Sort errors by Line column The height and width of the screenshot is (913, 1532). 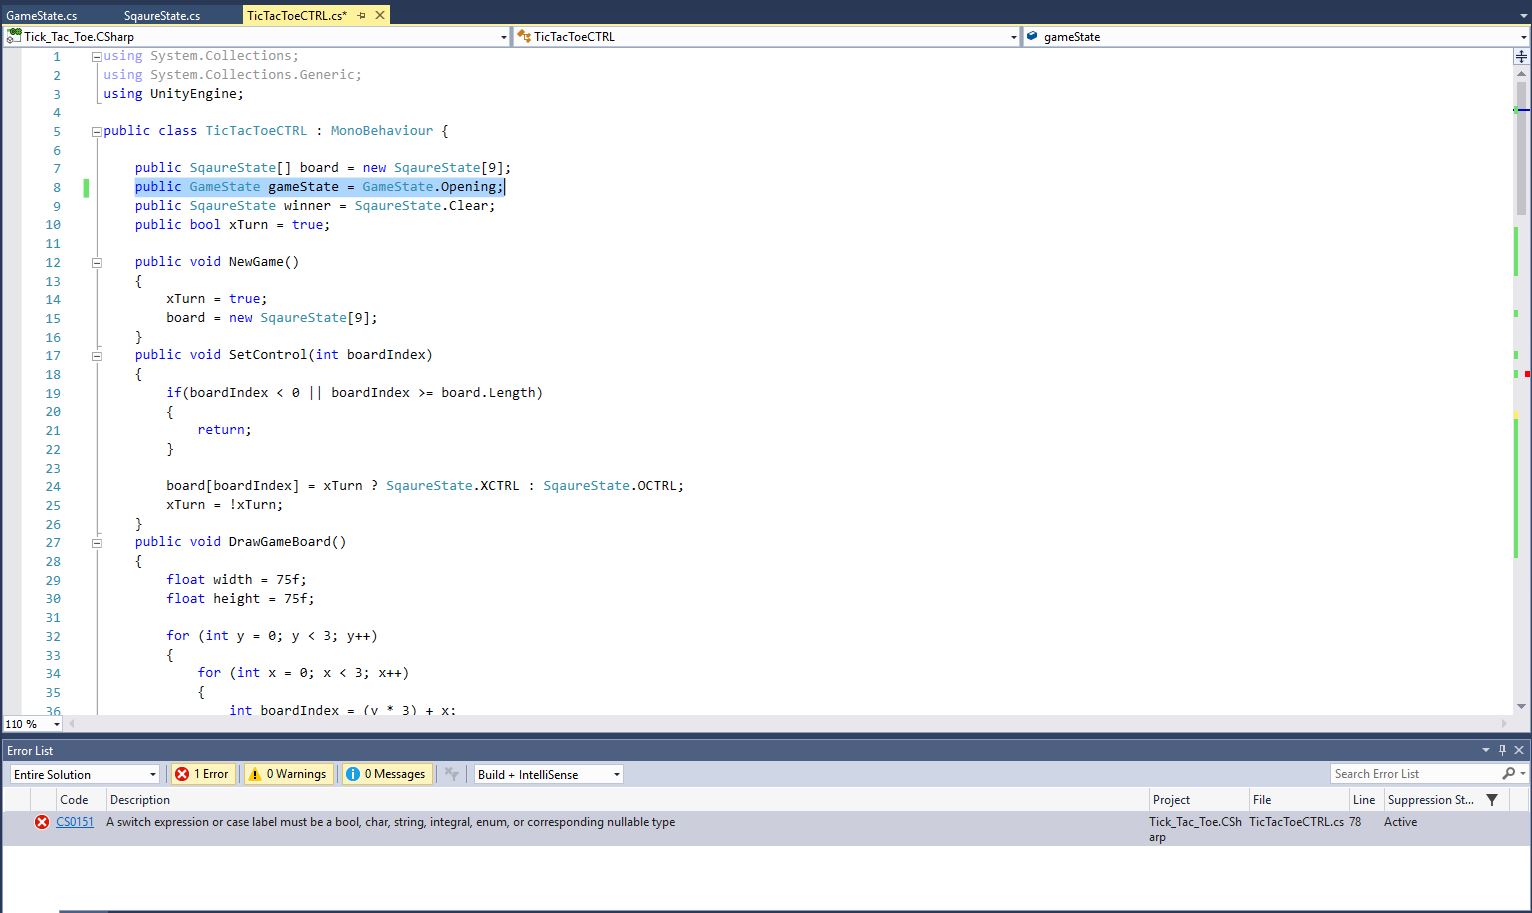tap(1364, 800)
